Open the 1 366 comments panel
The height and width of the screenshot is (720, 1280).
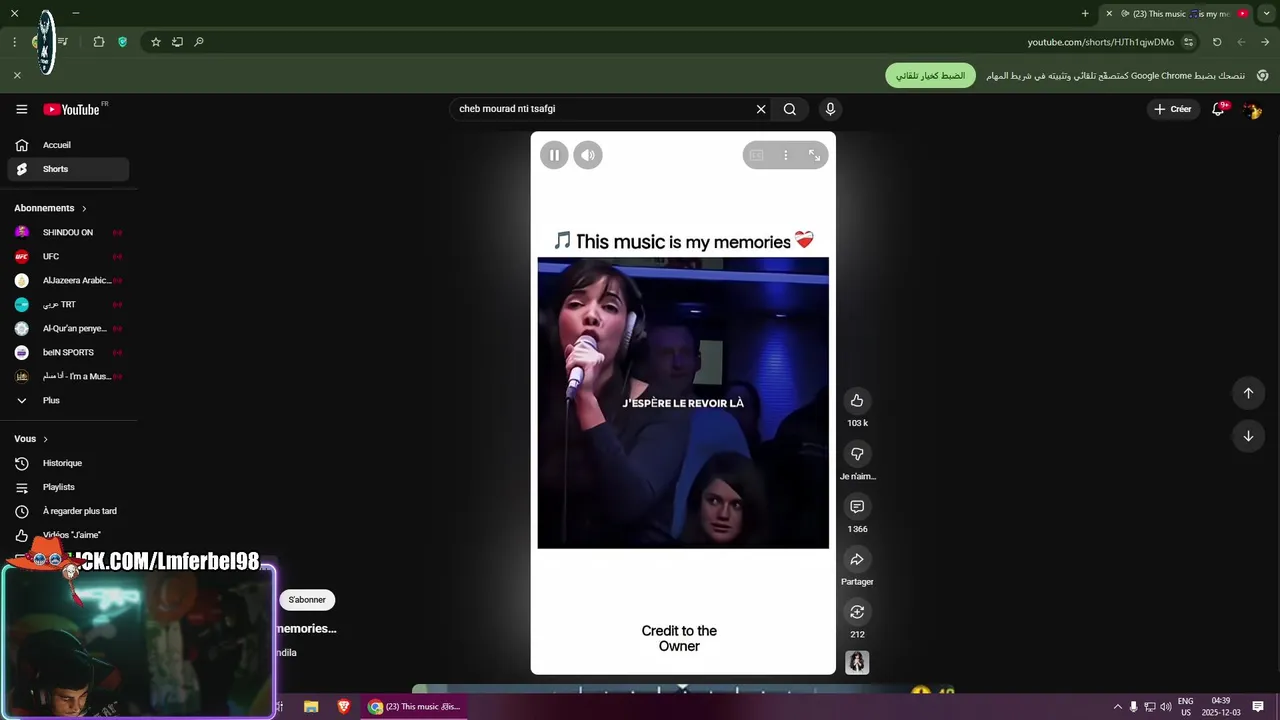pos(857,507)
